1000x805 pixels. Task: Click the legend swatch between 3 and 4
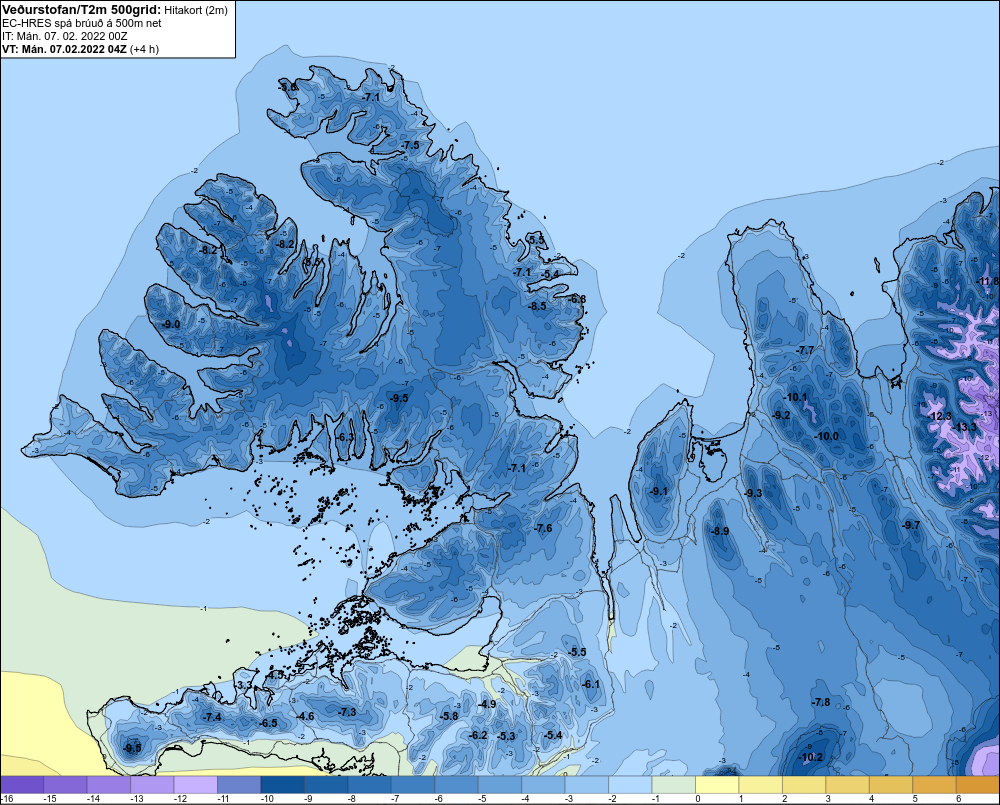(x=848, y=785)
